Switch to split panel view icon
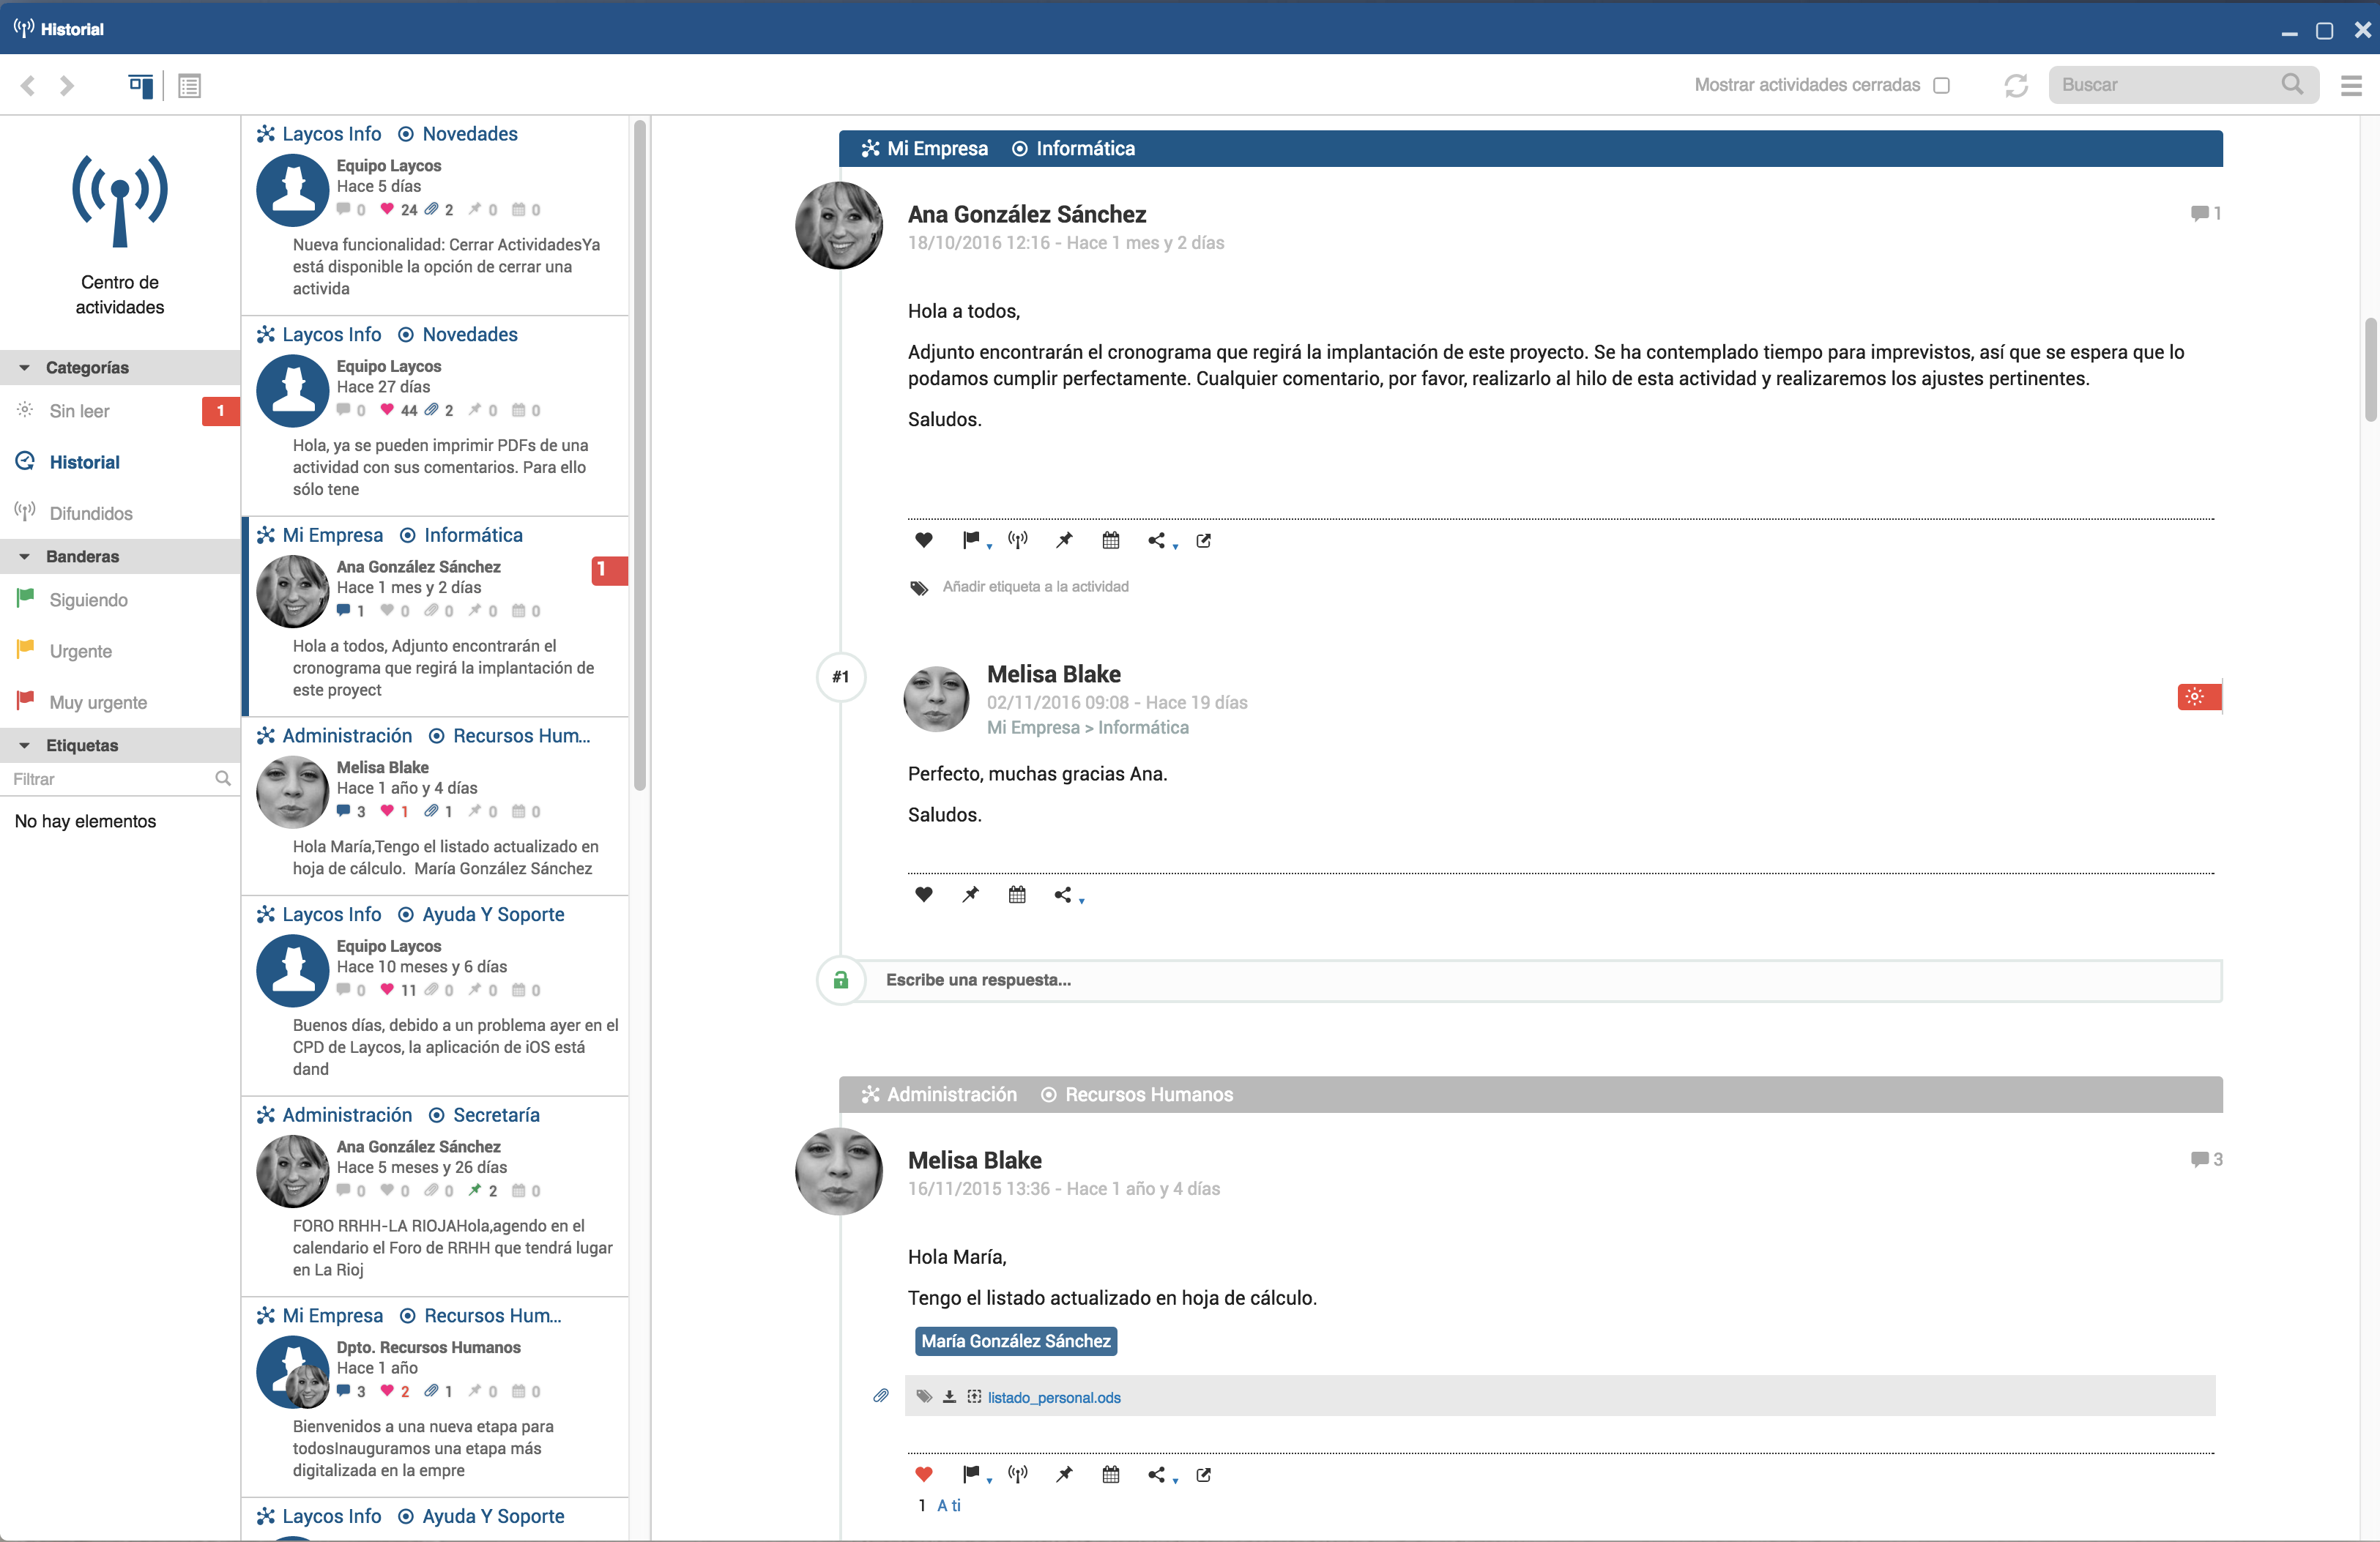This screenshot has width=2380, height=1542. [141, 86]
